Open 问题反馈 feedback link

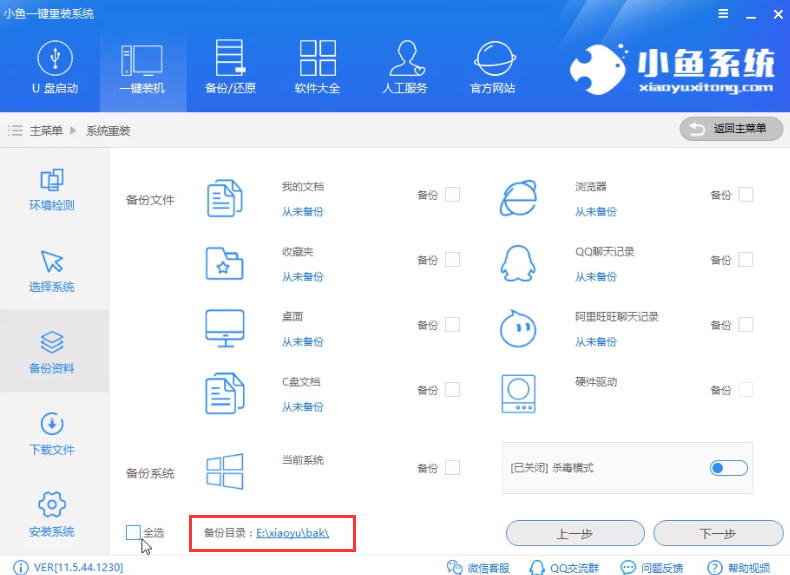point(652,567)
